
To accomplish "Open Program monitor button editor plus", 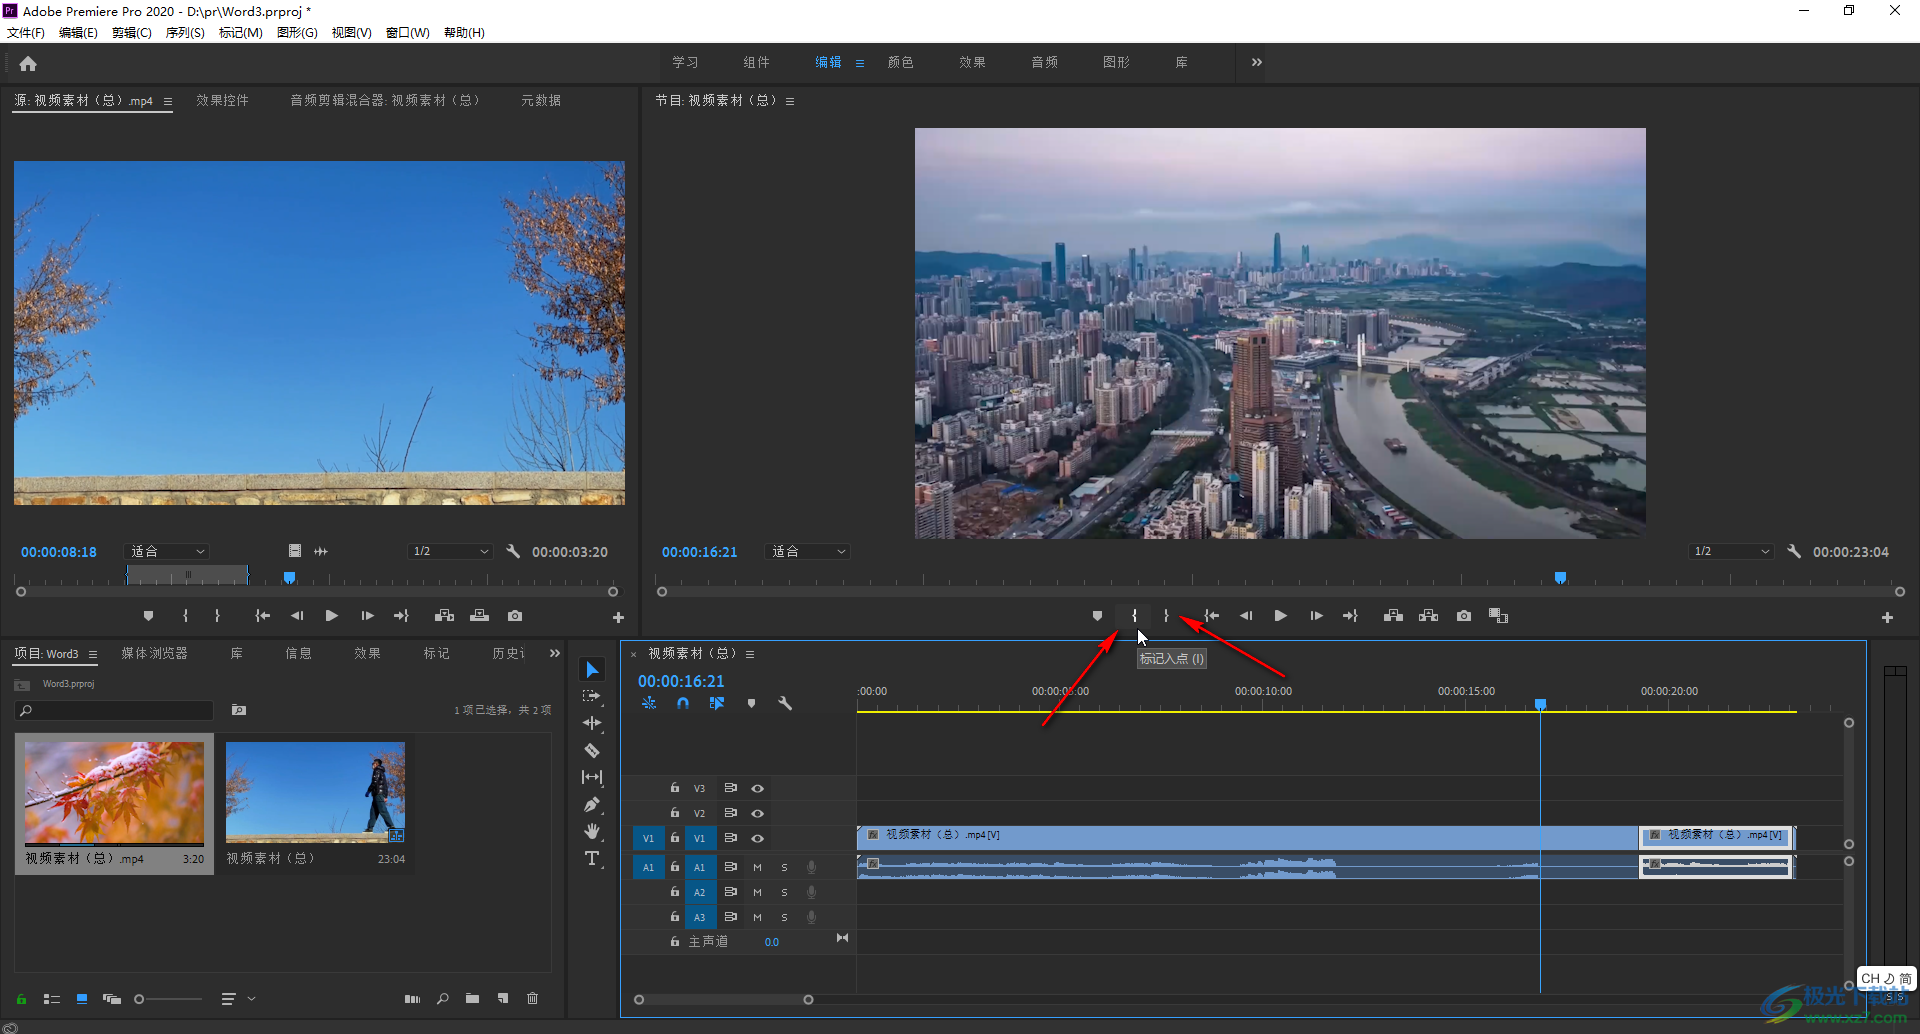I will click(x=1887, y=617).
